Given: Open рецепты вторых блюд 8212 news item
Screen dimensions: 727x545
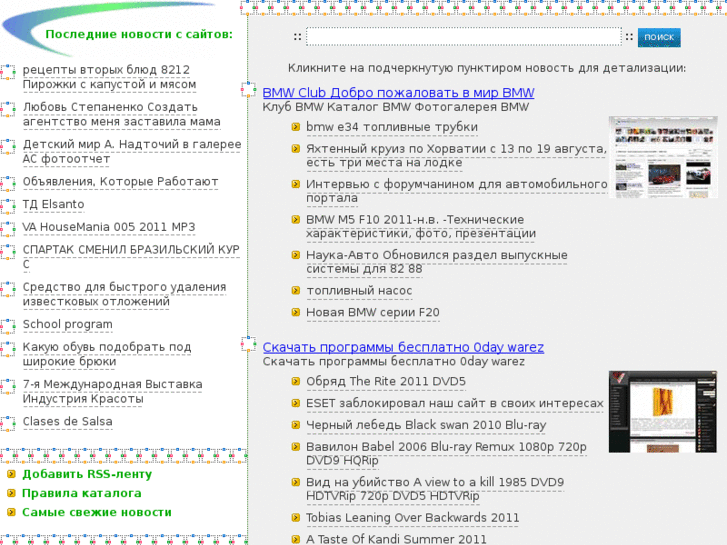Looking at the screenshot, I should coord(109,77).
